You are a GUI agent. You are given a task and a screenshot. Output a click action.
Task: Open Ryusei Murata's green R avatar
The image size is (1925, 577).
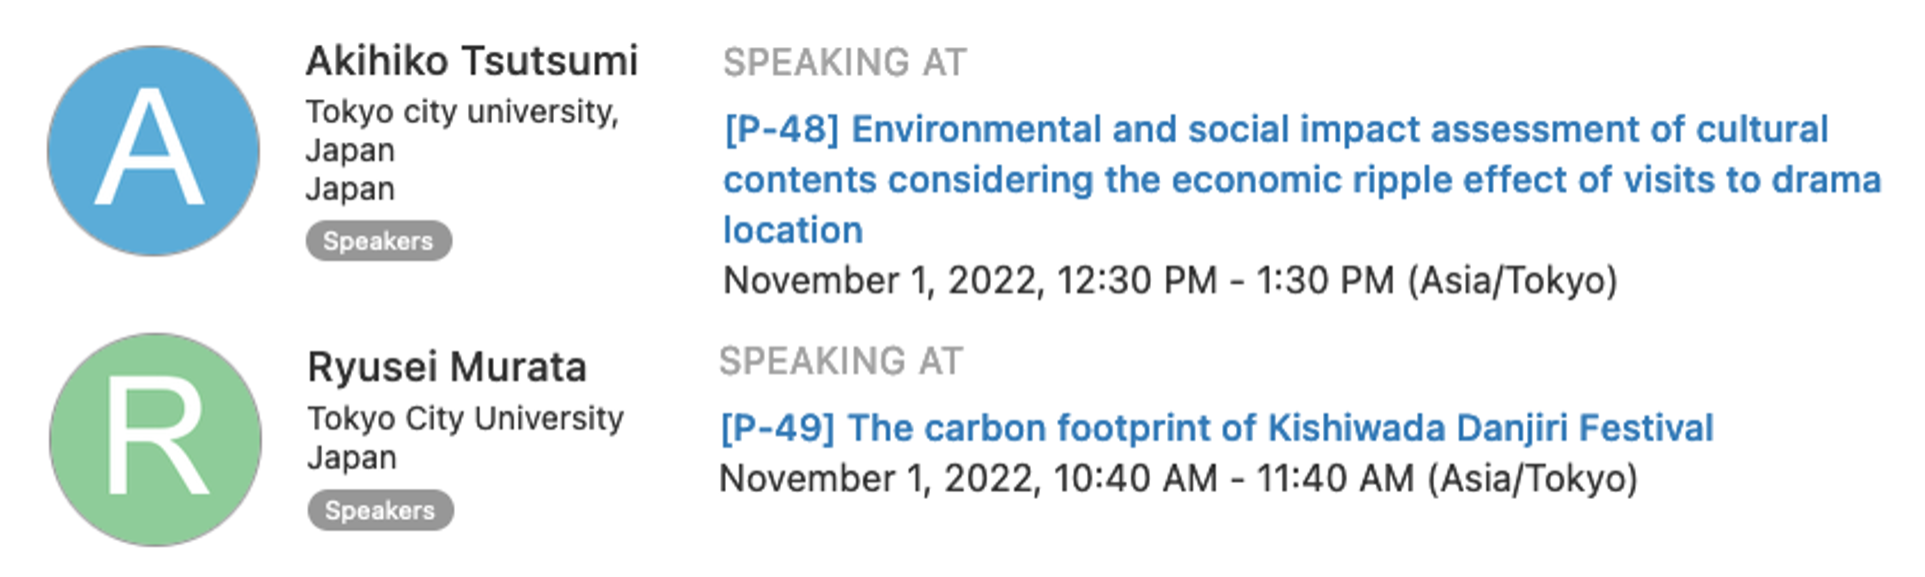click(x=155, y=440)
